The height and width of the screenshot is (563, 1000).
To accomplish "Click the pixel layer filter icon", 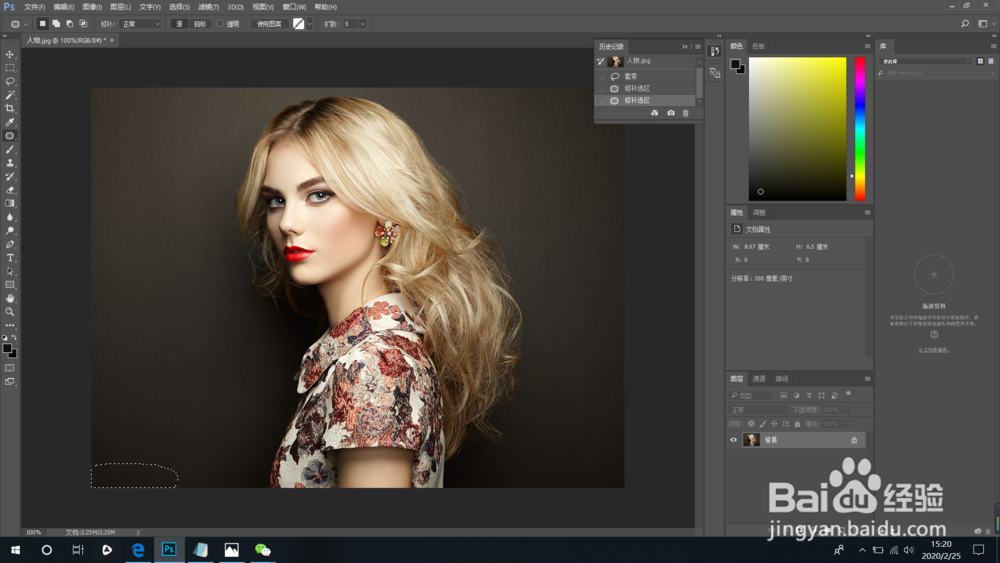I will pos(784,395).
